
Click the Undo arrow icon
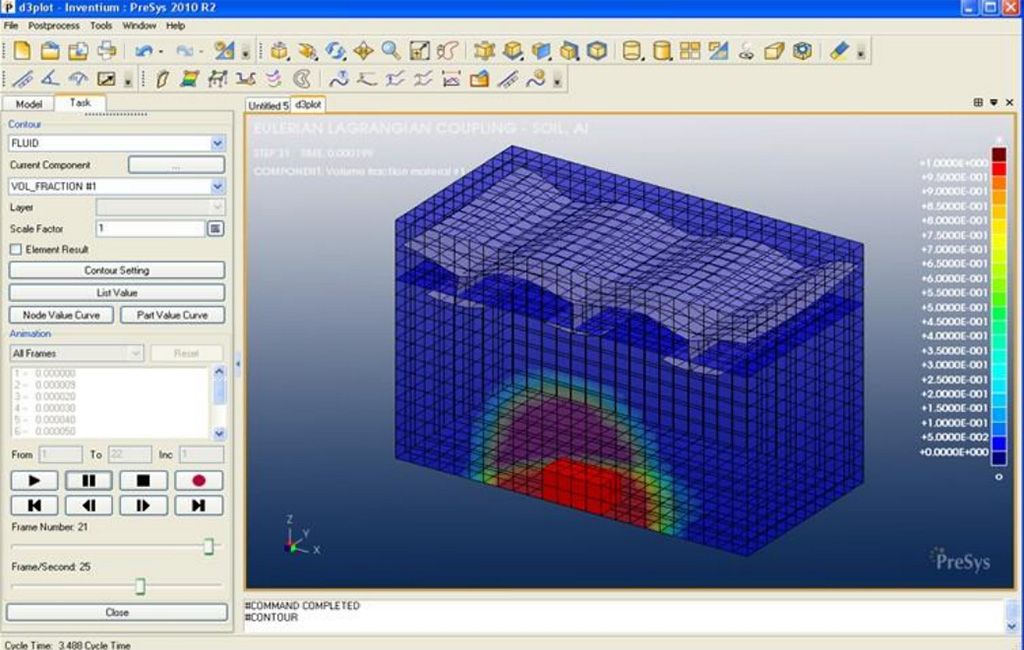point(143,51)
